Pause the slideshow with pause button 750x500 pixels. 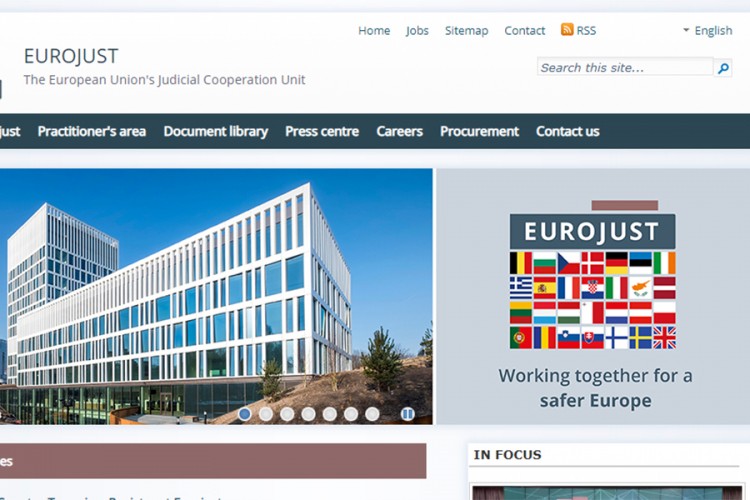tap(408, 414)
